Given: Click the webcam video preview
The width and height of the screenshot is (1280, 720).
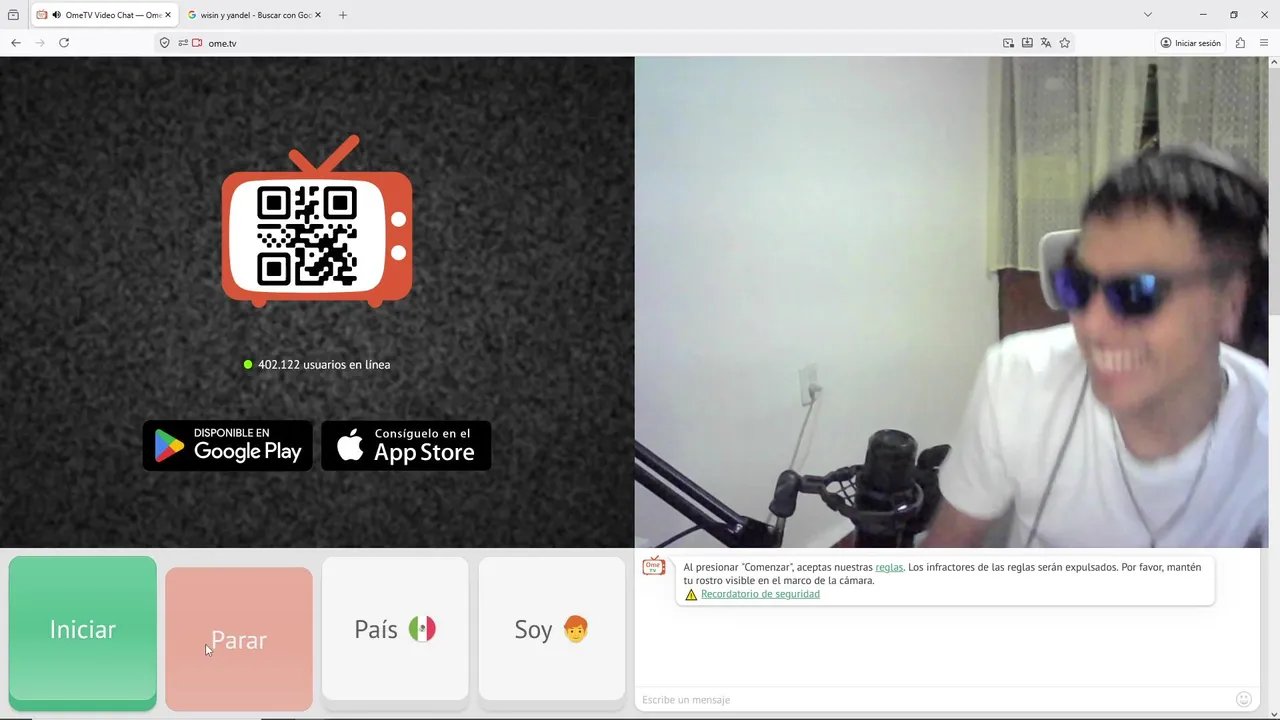Looking at the screenshot, I should (951, 302).
